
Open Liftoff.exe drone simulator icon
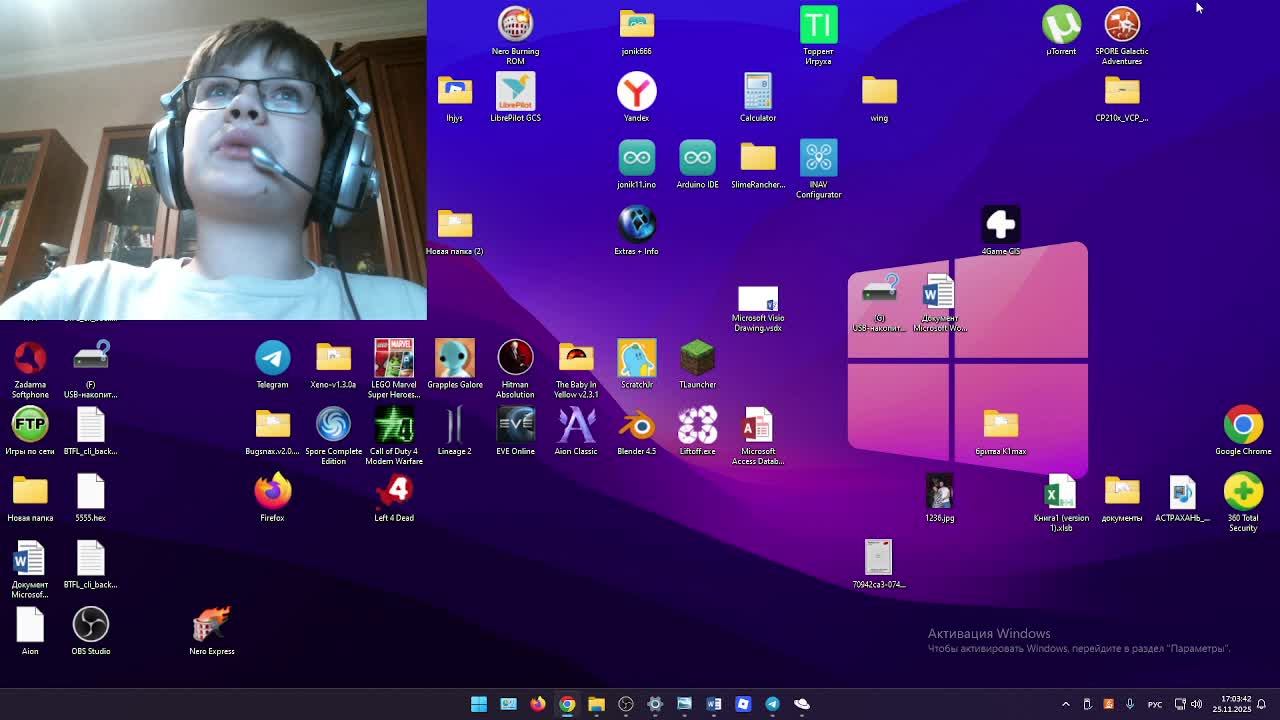point(697,425)
